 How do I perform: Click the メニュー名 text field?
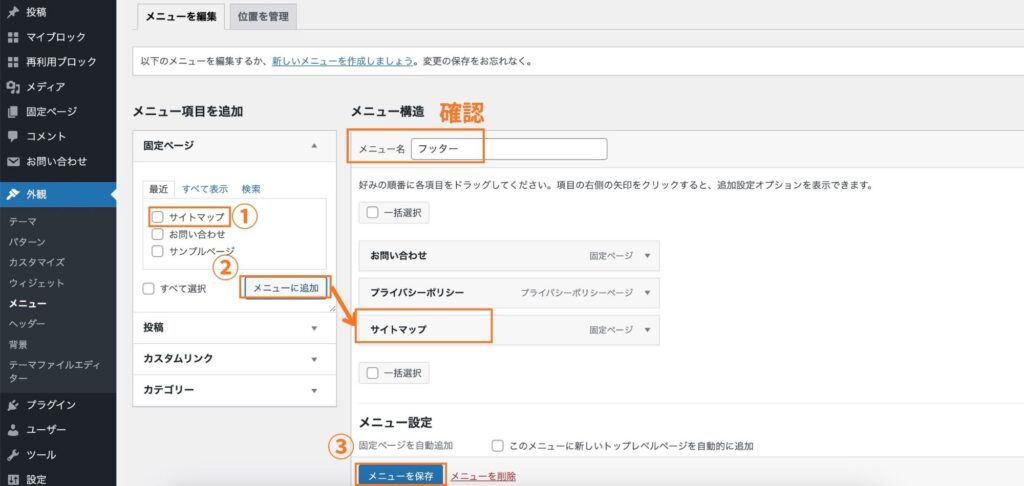point(508,149)
